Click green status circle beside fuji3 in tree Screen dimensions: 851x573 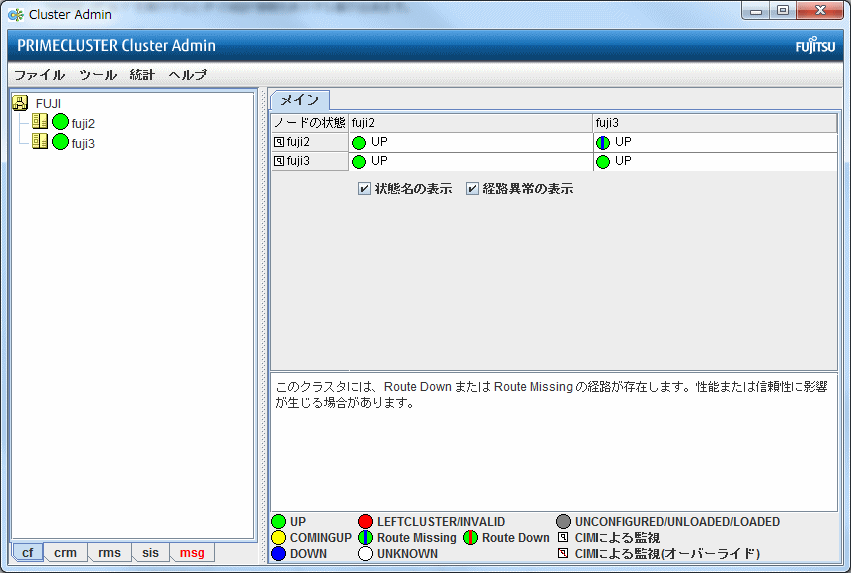[60, 142]
